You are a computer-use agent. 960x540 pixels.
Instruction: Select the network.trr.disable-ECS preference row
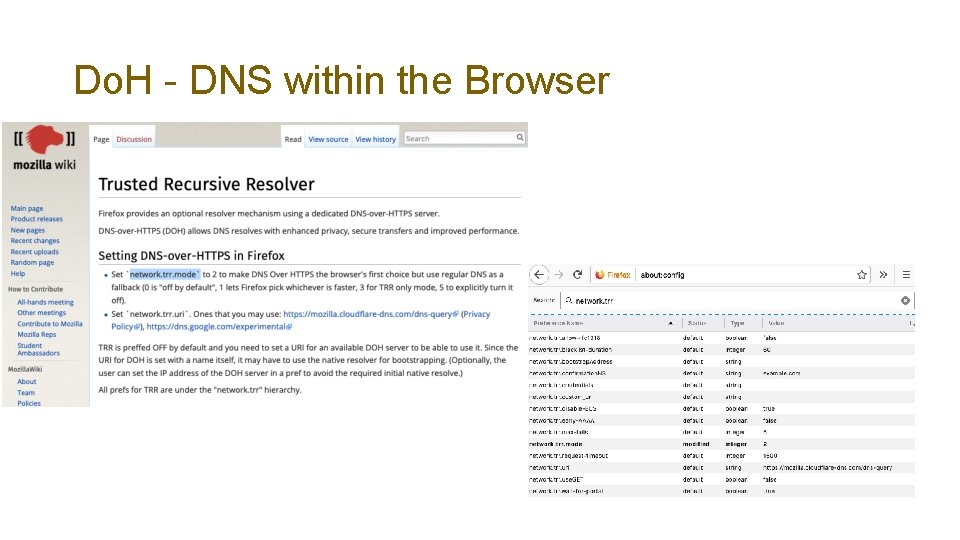(x=721, y=408)
